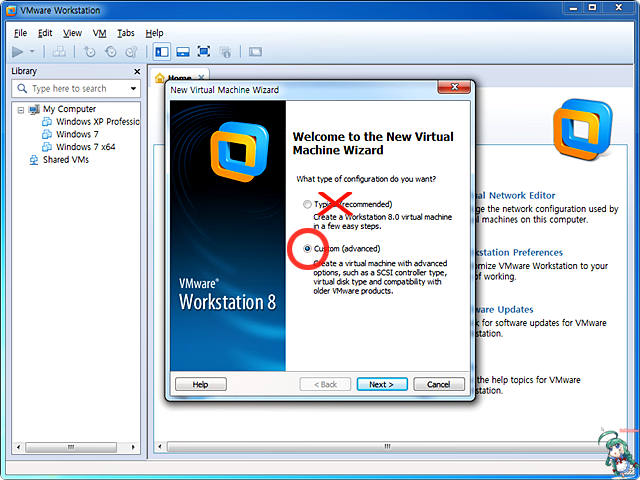Select the Typical (recommended) radio button
This screenshot has width=640, height=480.
click(x=307, y=204)
